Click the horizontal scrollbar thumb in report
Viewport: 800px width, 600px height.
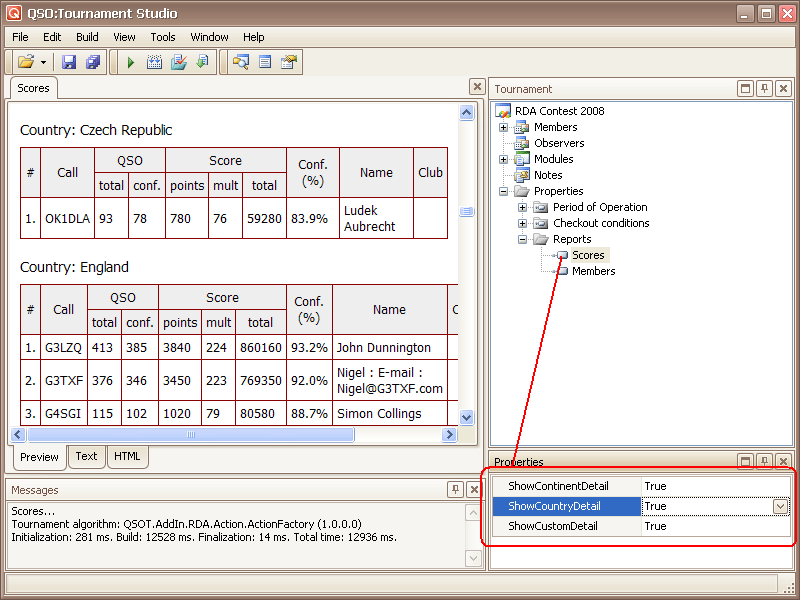pyautogui.click(x=190, y=435)
